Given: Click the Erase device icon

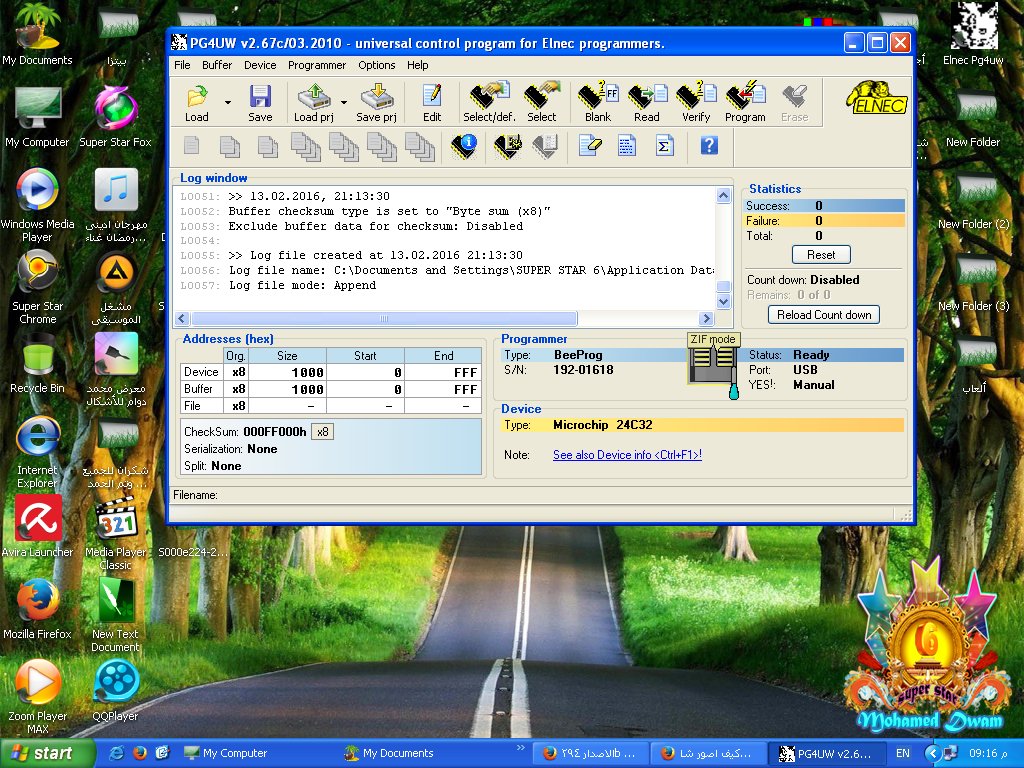Looking at the screenshot, I should tap(795, 103).
